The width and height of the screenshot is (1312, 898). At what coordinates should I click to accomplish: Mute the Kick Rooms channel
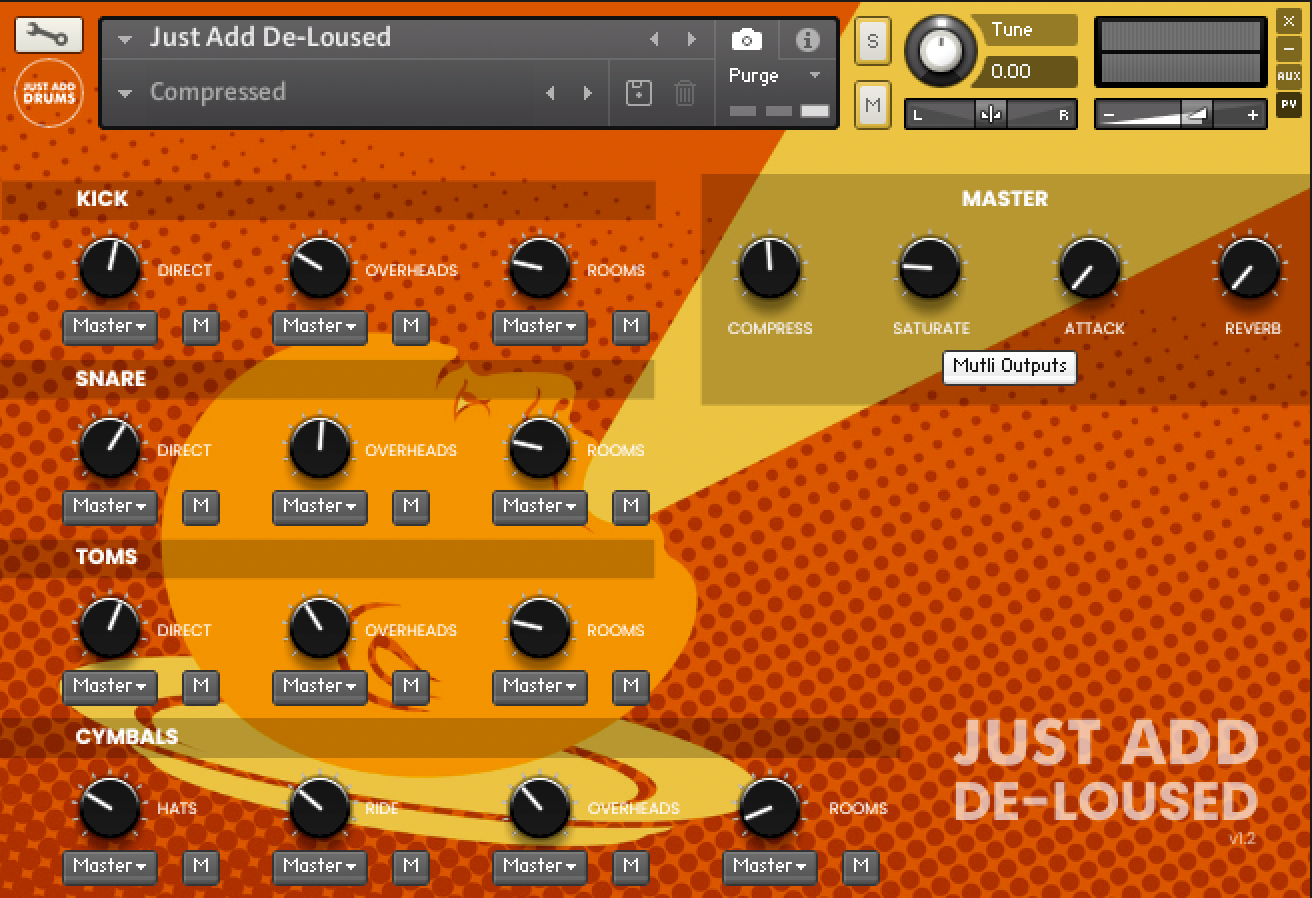[631, 326]
